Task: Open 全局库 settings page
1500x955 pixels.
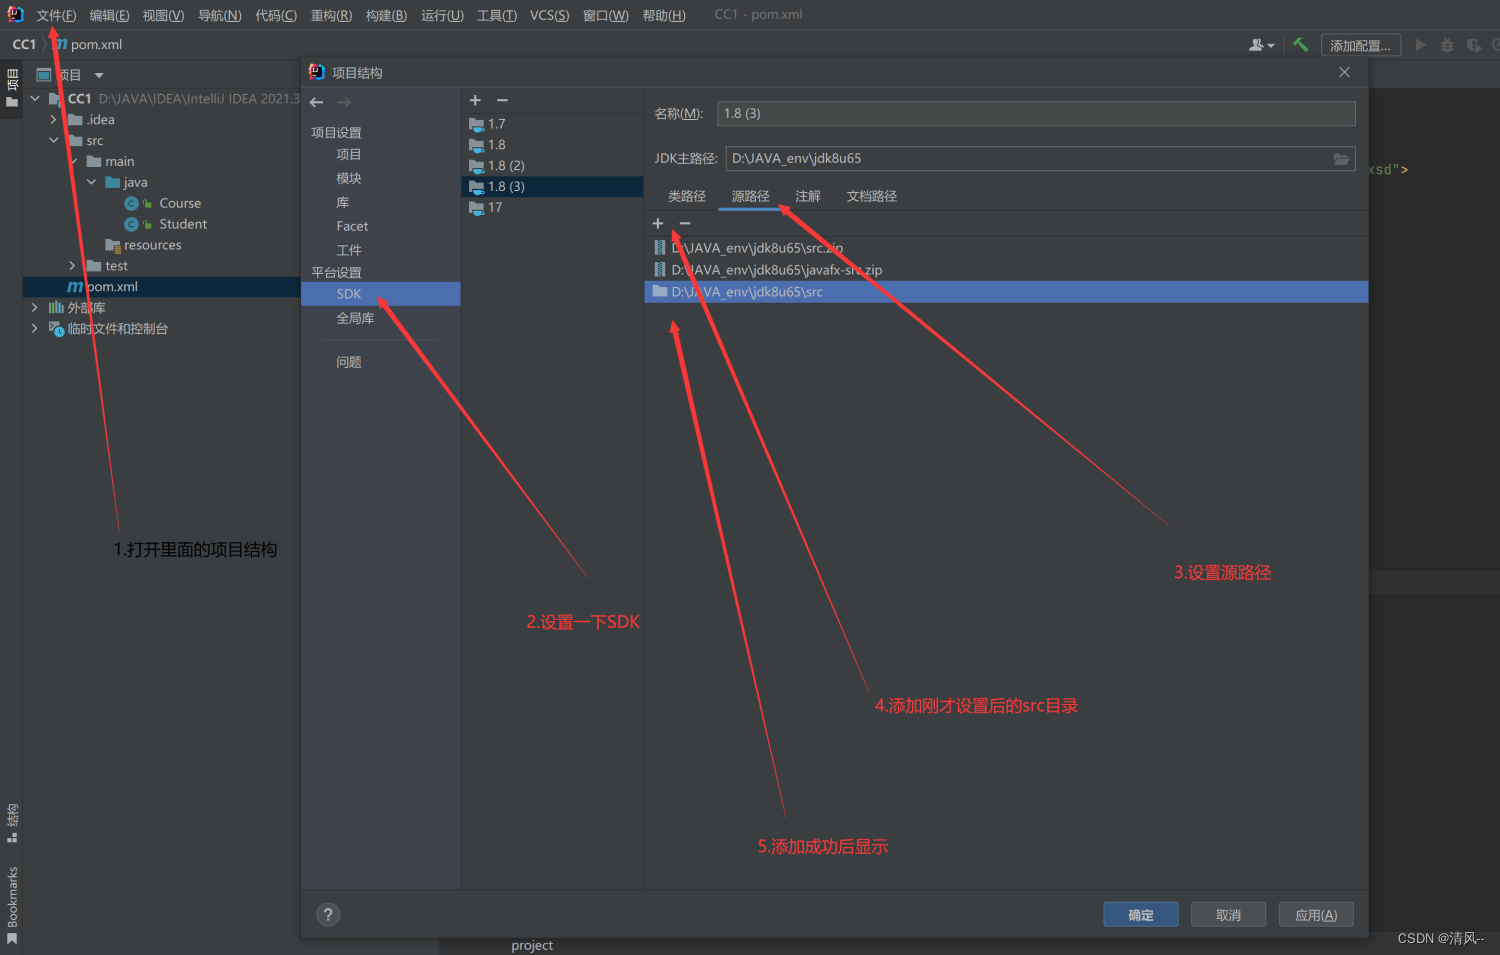Action: coord(355,319)
